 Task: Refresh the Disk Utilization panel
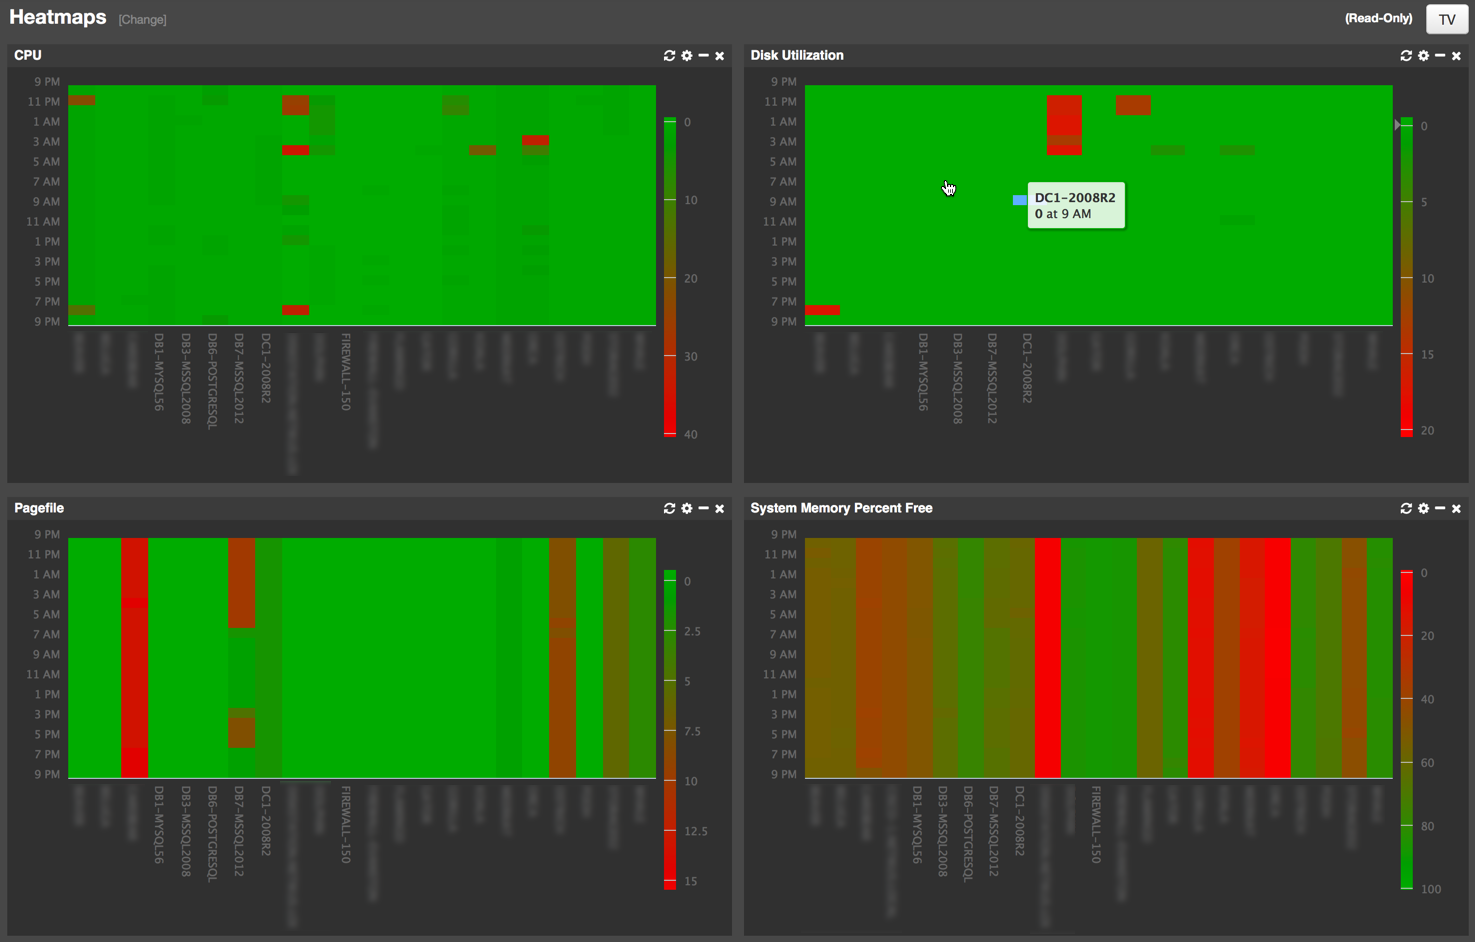click(1406, 56)
